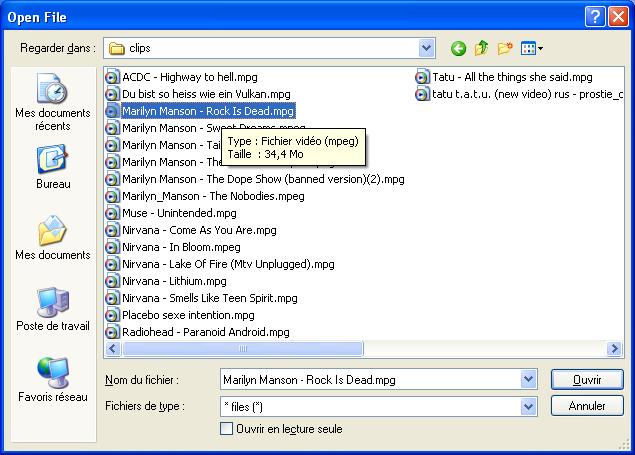
Task: Open Mes documents récents shortcut
Action: point(53,102)
